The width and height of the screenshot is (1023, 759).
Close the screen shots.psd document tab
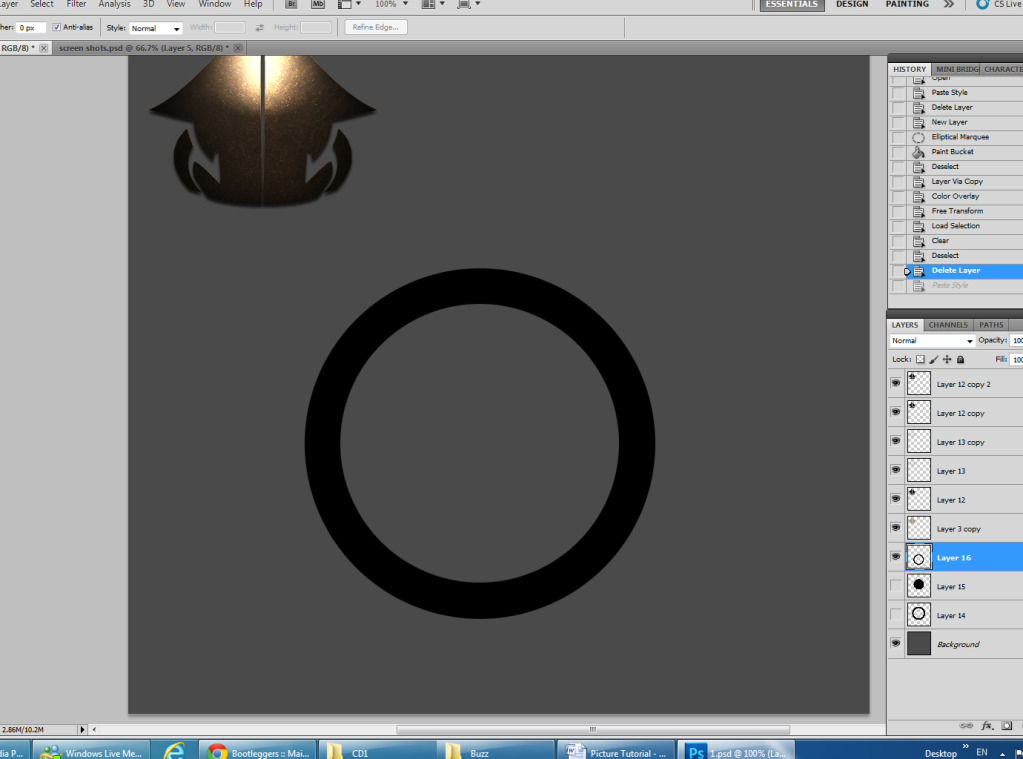(238, 48)
